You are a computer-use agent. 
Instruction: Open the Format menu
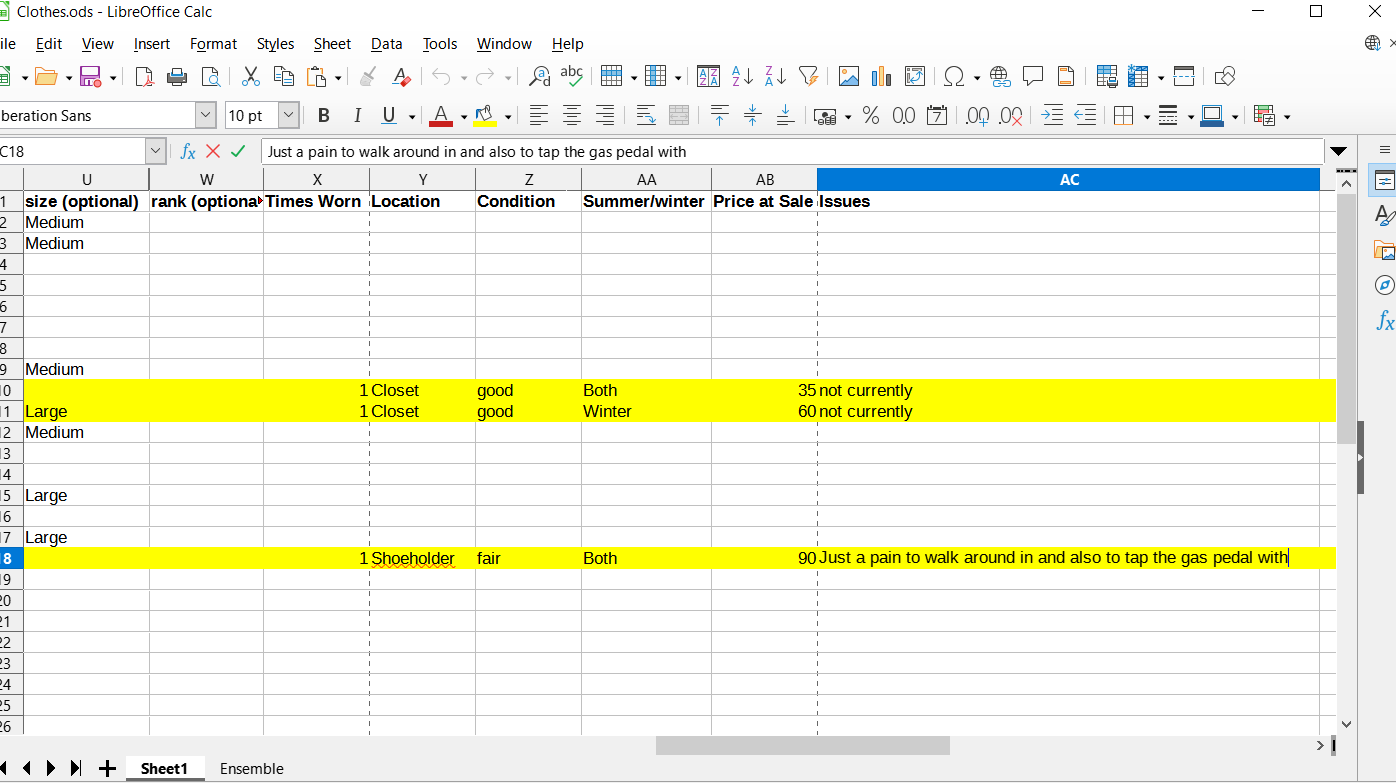213,44
